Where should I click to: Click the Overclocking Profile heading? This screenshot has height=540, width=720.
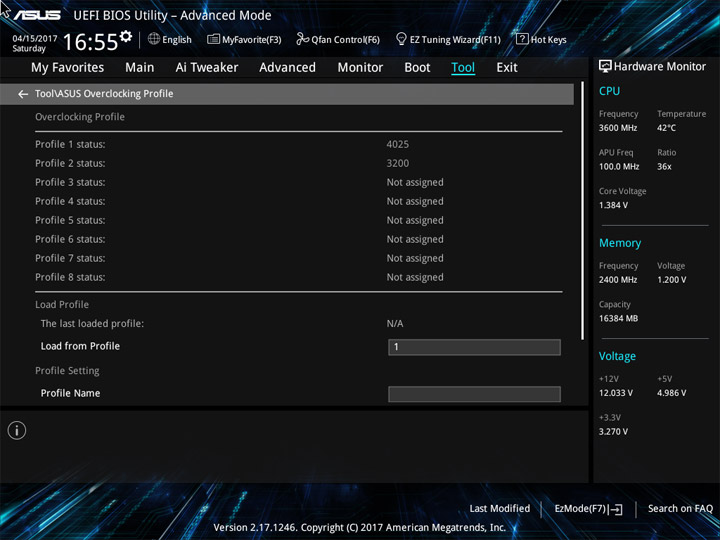(80, 117)
